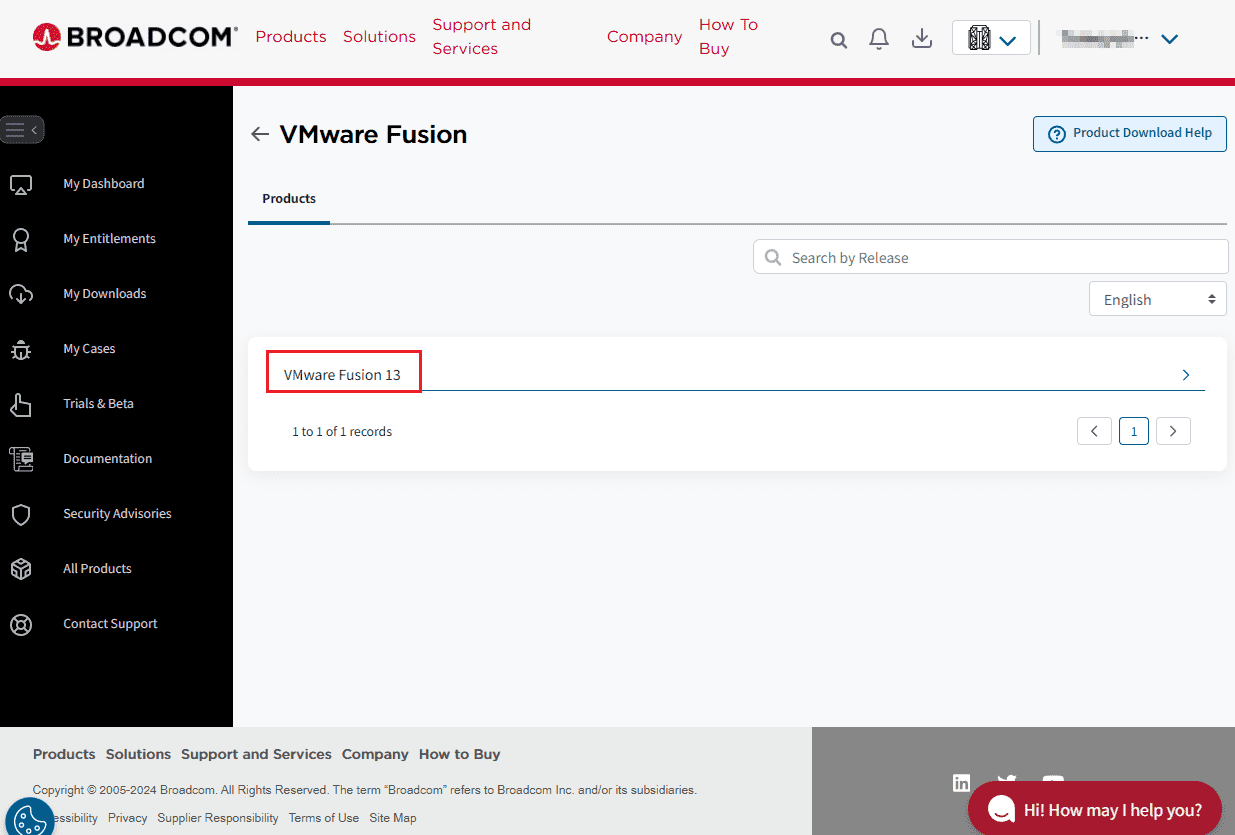Open the search magnifier icon in header
The image size is (1235, 835).
(x=839, y=40)
